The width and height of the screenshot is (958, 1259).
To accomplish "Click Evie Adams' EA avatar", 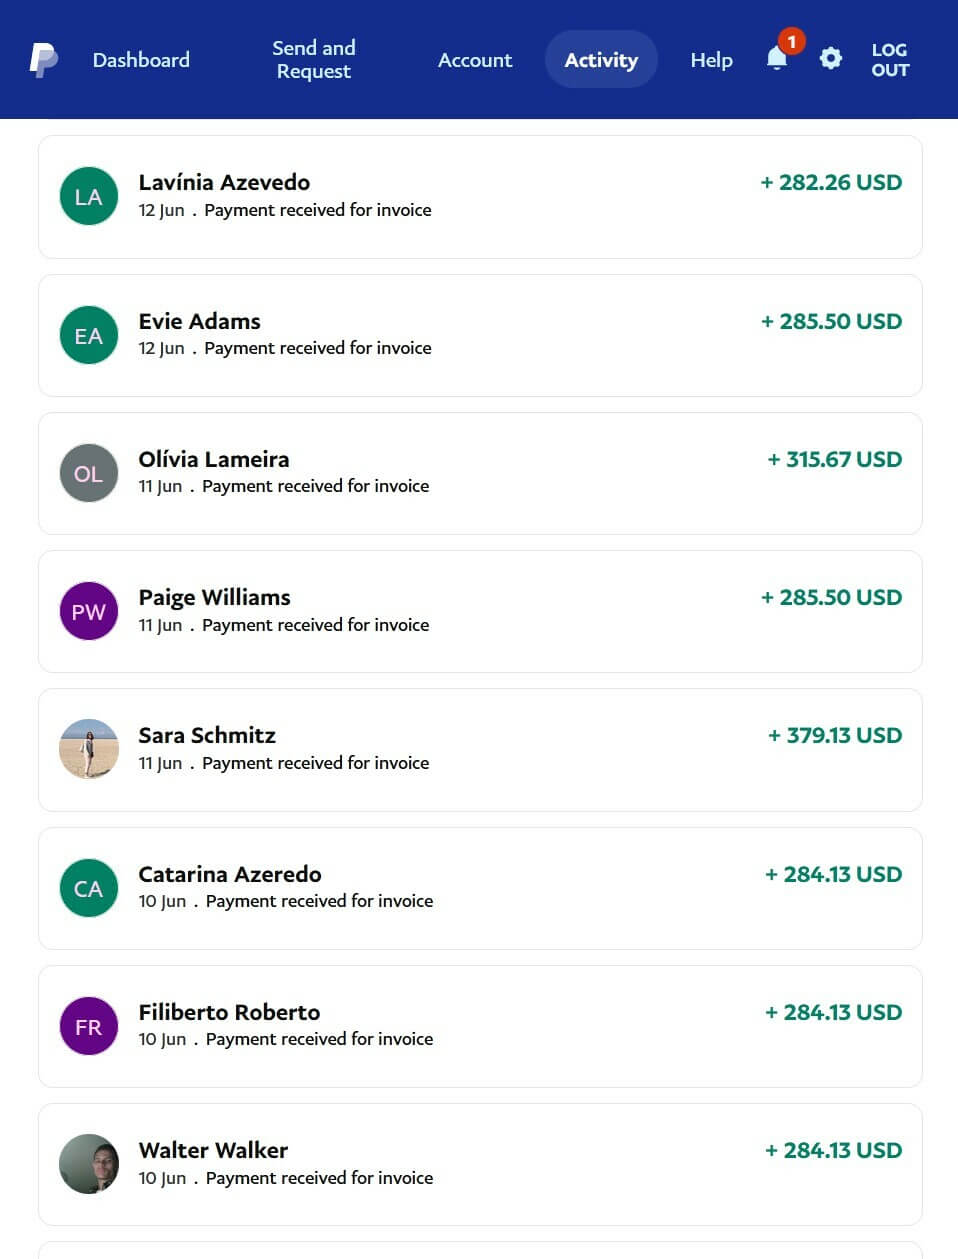I will tap(89, 335).
